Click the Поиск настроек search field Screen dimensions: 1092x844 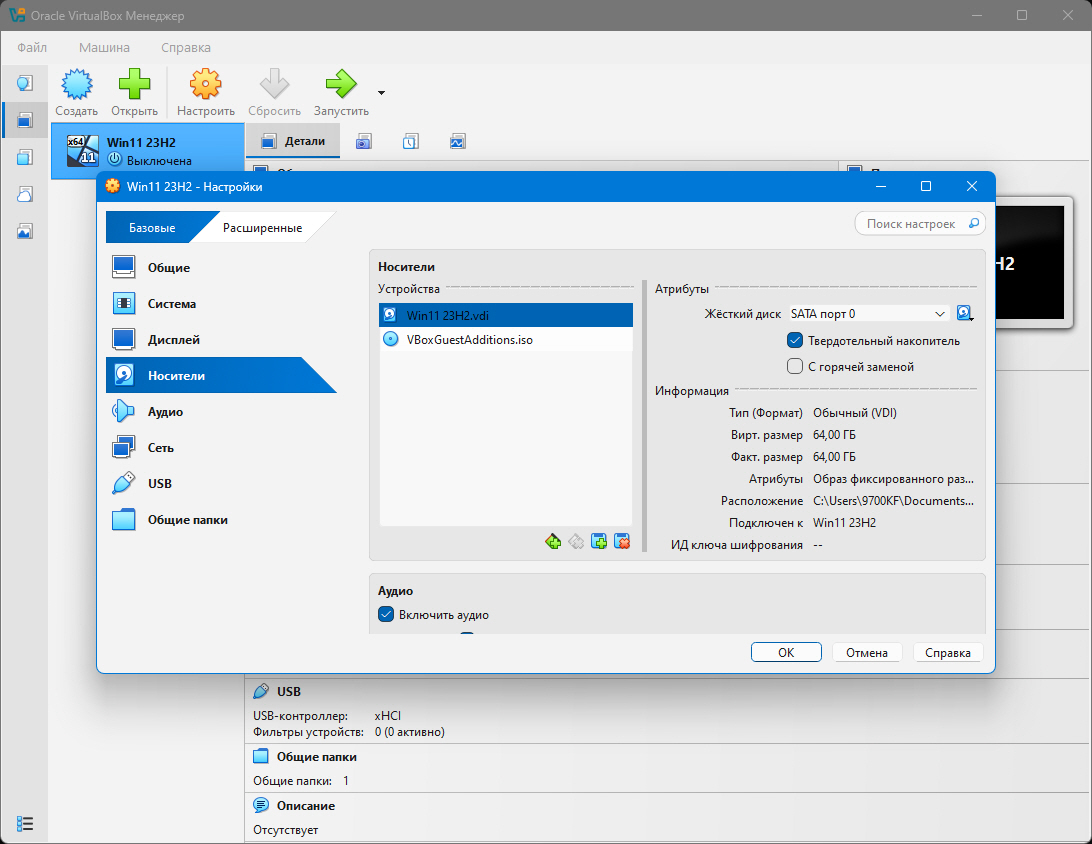tap(920, 224)
